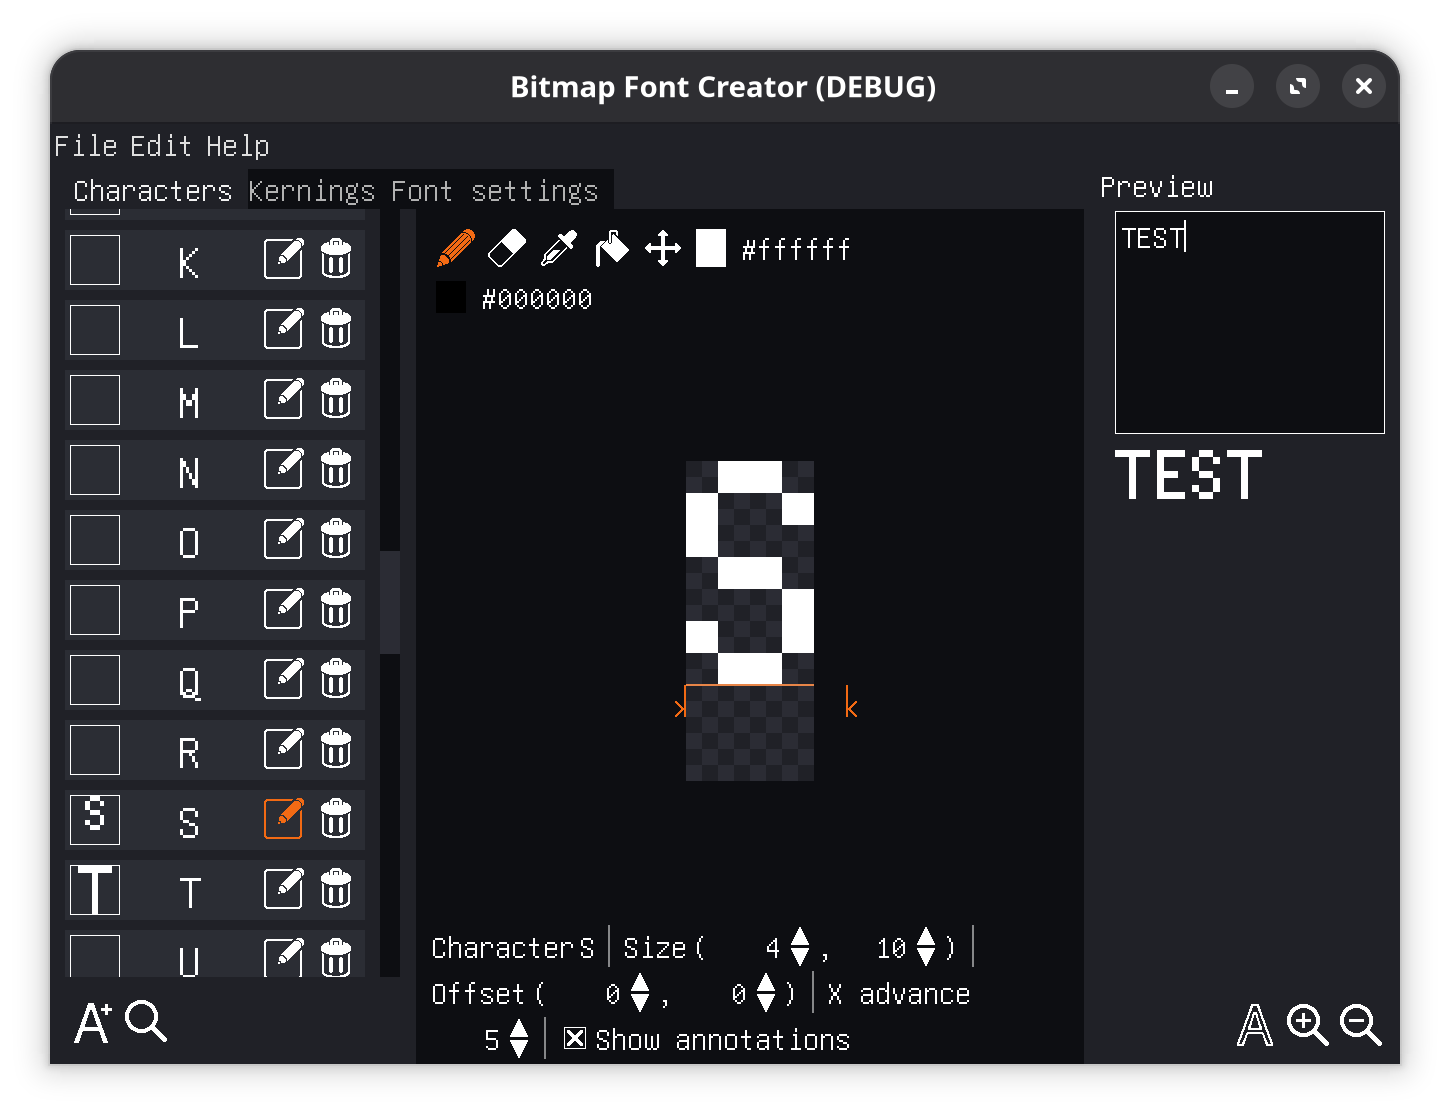This screenshot has height=1114, width=1450.
Task: Edit character R with its pencil icon
Action: 283,749
